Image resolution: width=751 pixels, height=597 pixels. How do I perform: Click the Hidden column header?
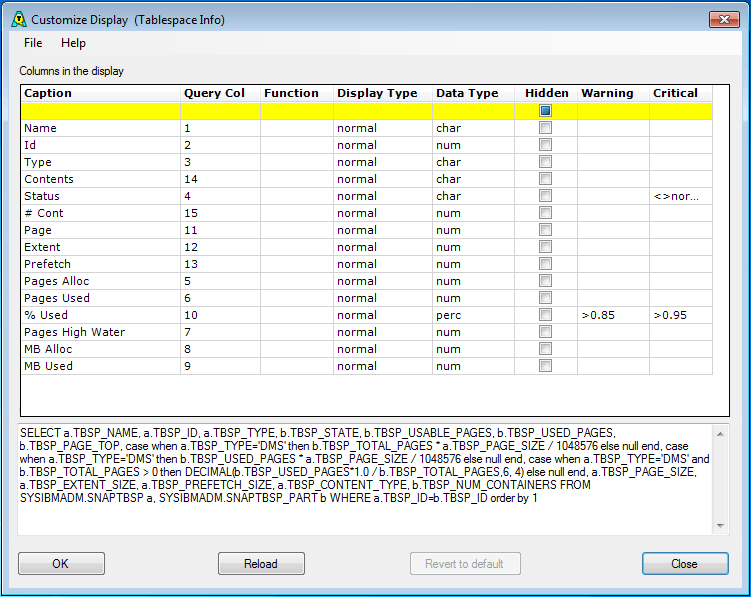coord(546,93)
